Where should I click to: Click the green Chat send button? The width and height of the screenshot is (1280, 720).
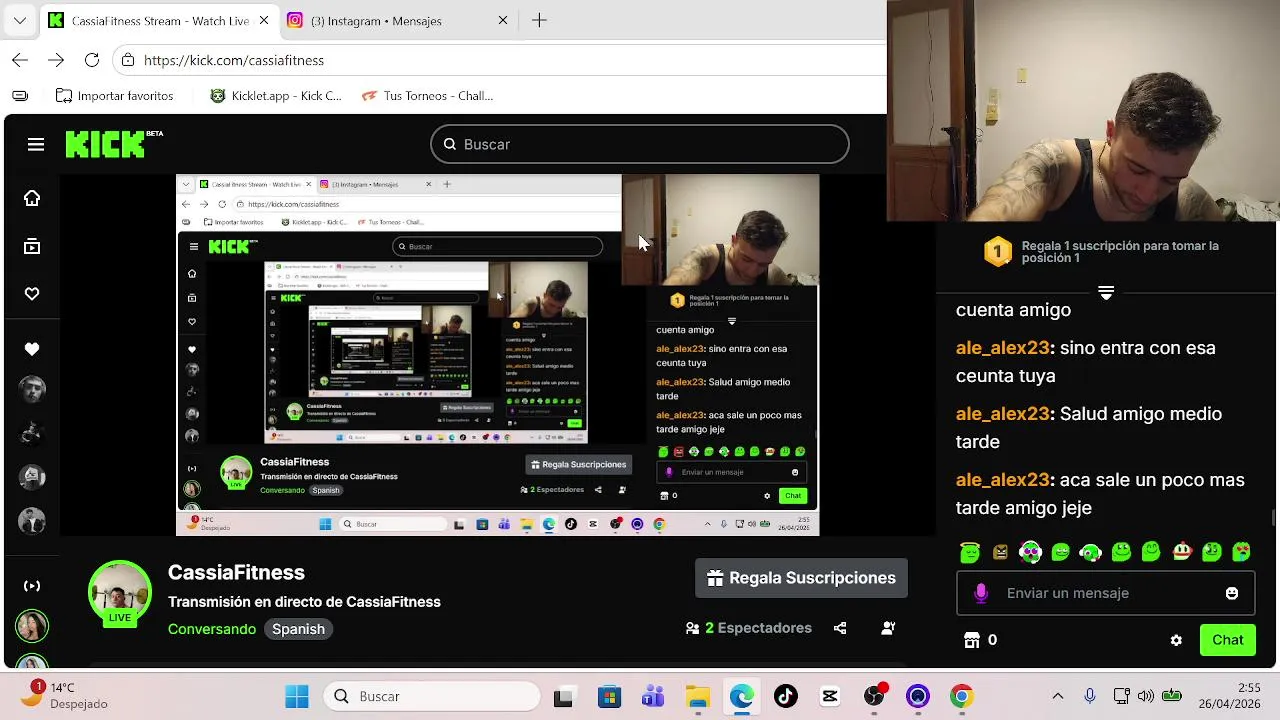[x=1228, y=640]
